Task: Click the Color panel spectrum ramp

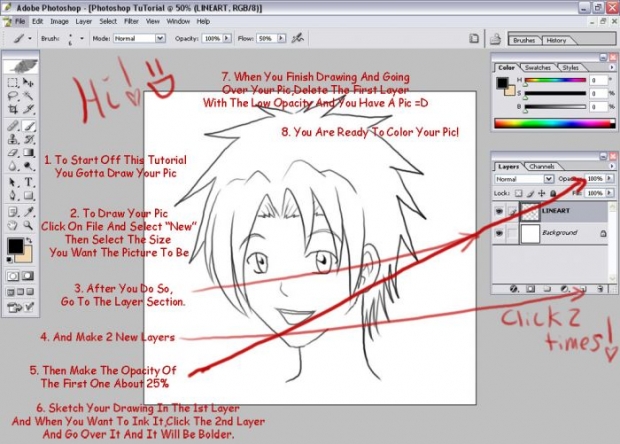Action: (554, 124)
